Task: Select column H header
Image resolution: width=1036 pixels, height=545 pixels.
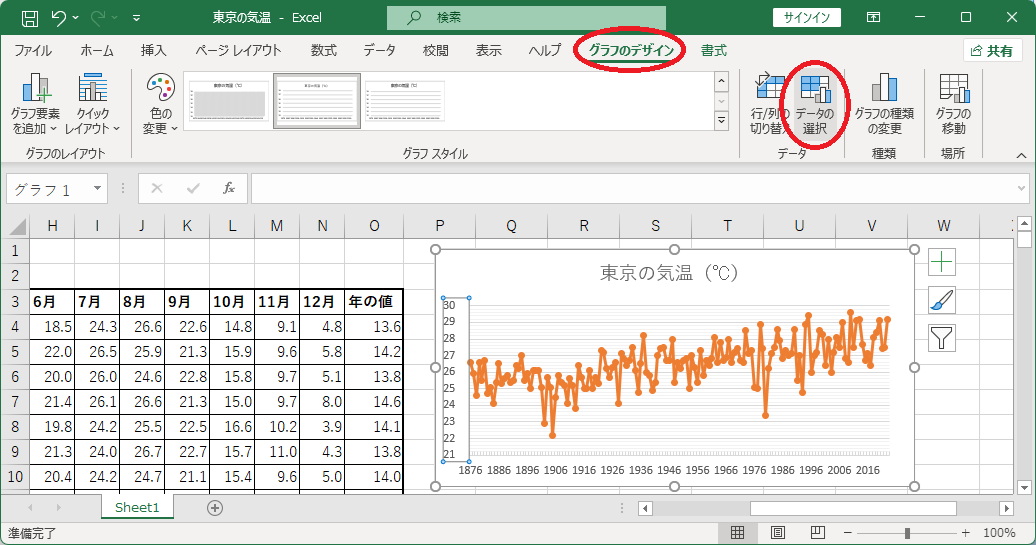Action: 52,226
